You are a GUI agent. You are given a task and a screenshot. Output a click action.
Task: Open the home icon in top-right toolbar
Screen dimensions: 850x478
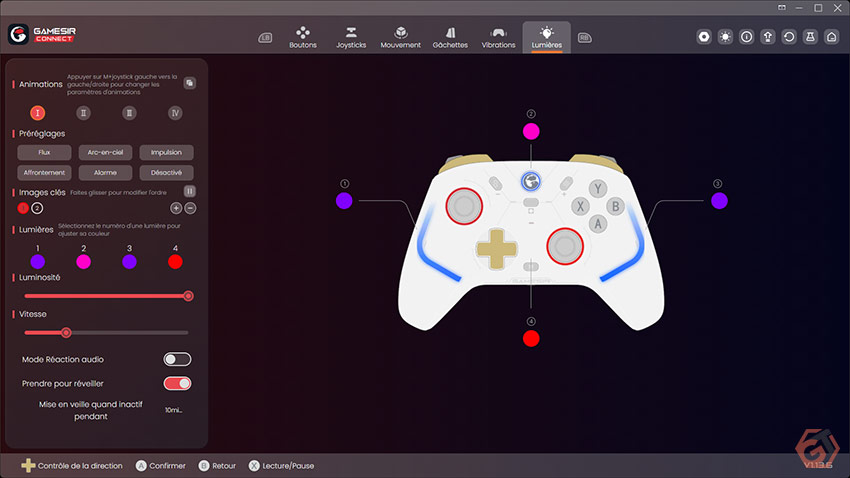(x=832, y=37)
